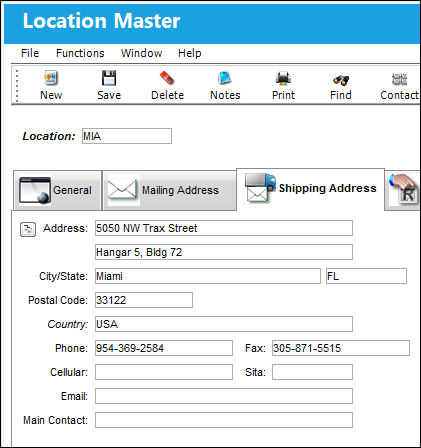Click the hand icon tab at right

(403, 190)
